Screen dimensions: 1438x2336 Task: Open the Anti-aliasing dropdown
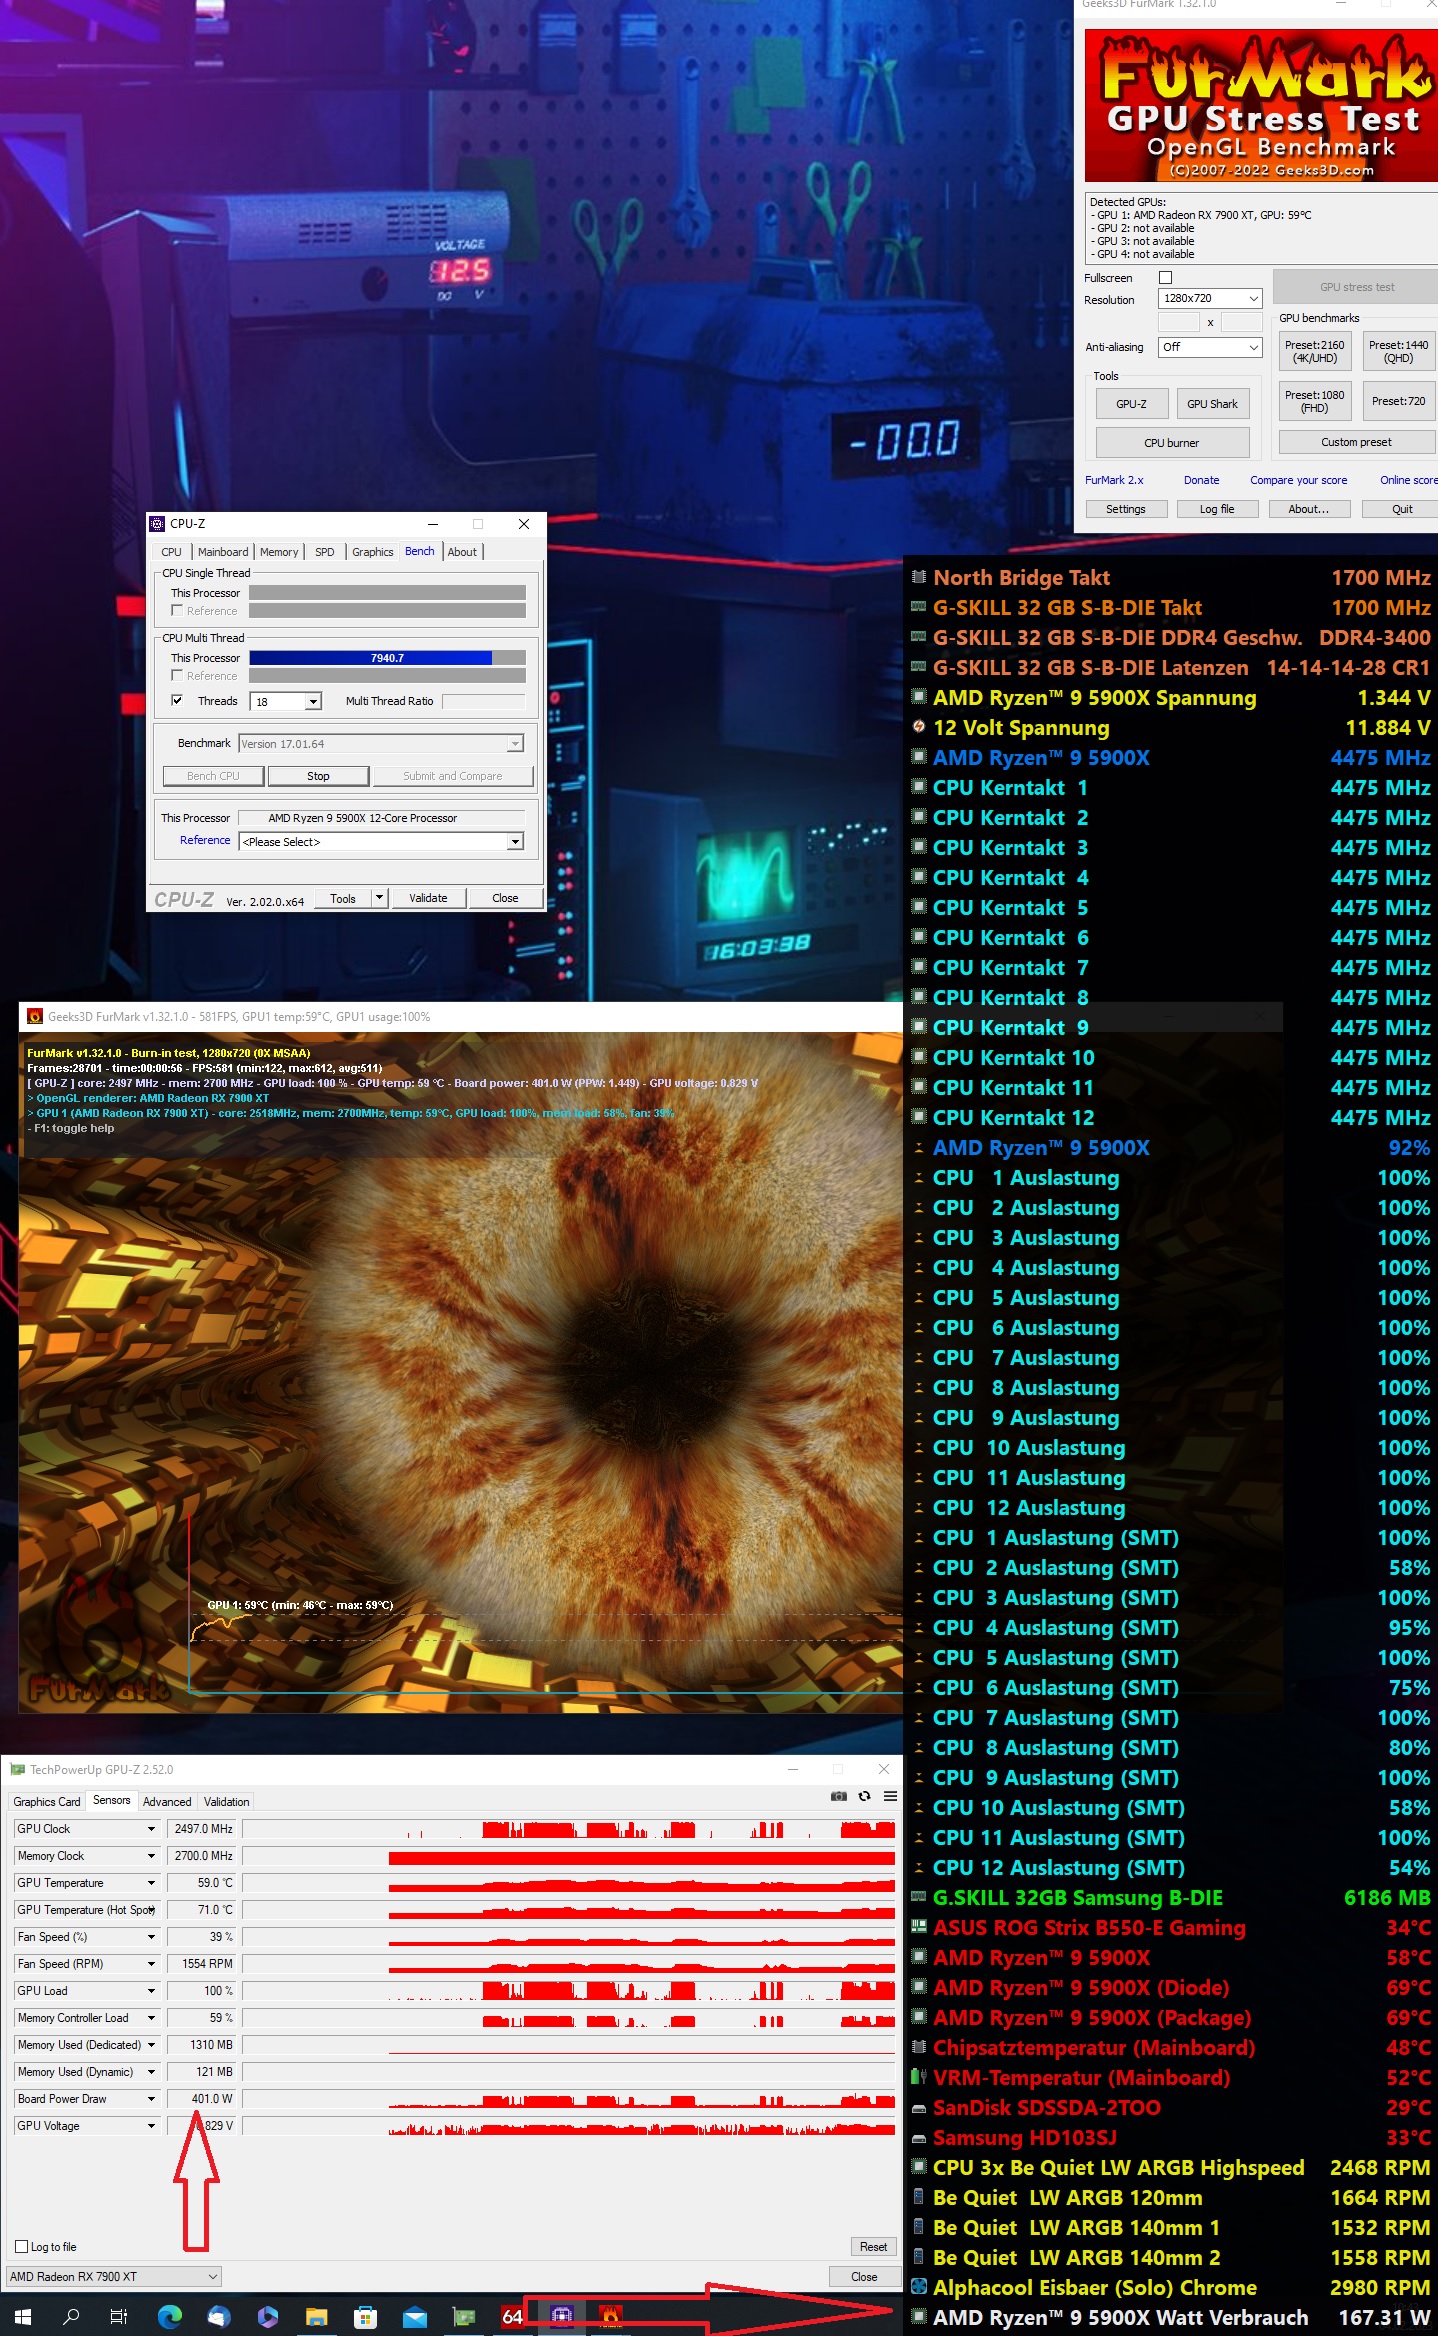pyautogui.click(x=1210, y=347)
